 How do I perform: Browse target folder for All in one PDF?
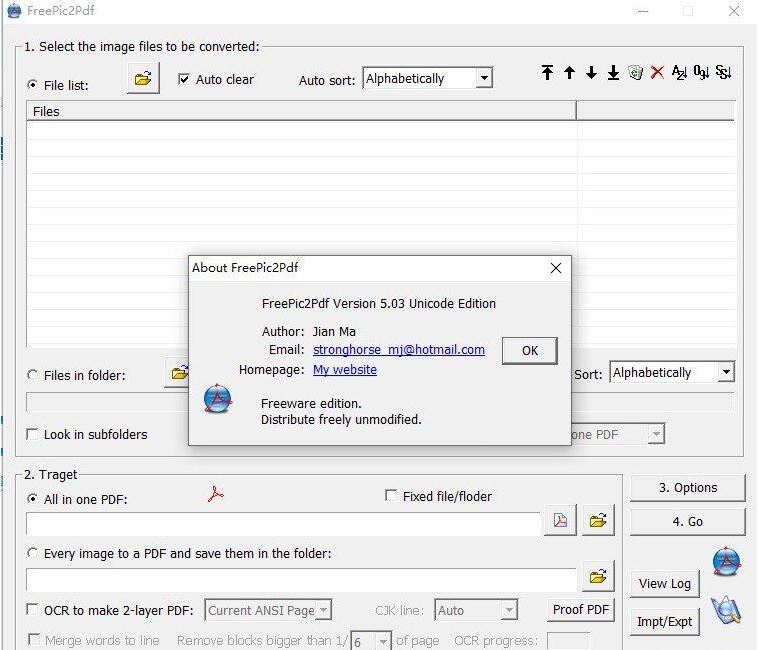[x=598, y=520]
